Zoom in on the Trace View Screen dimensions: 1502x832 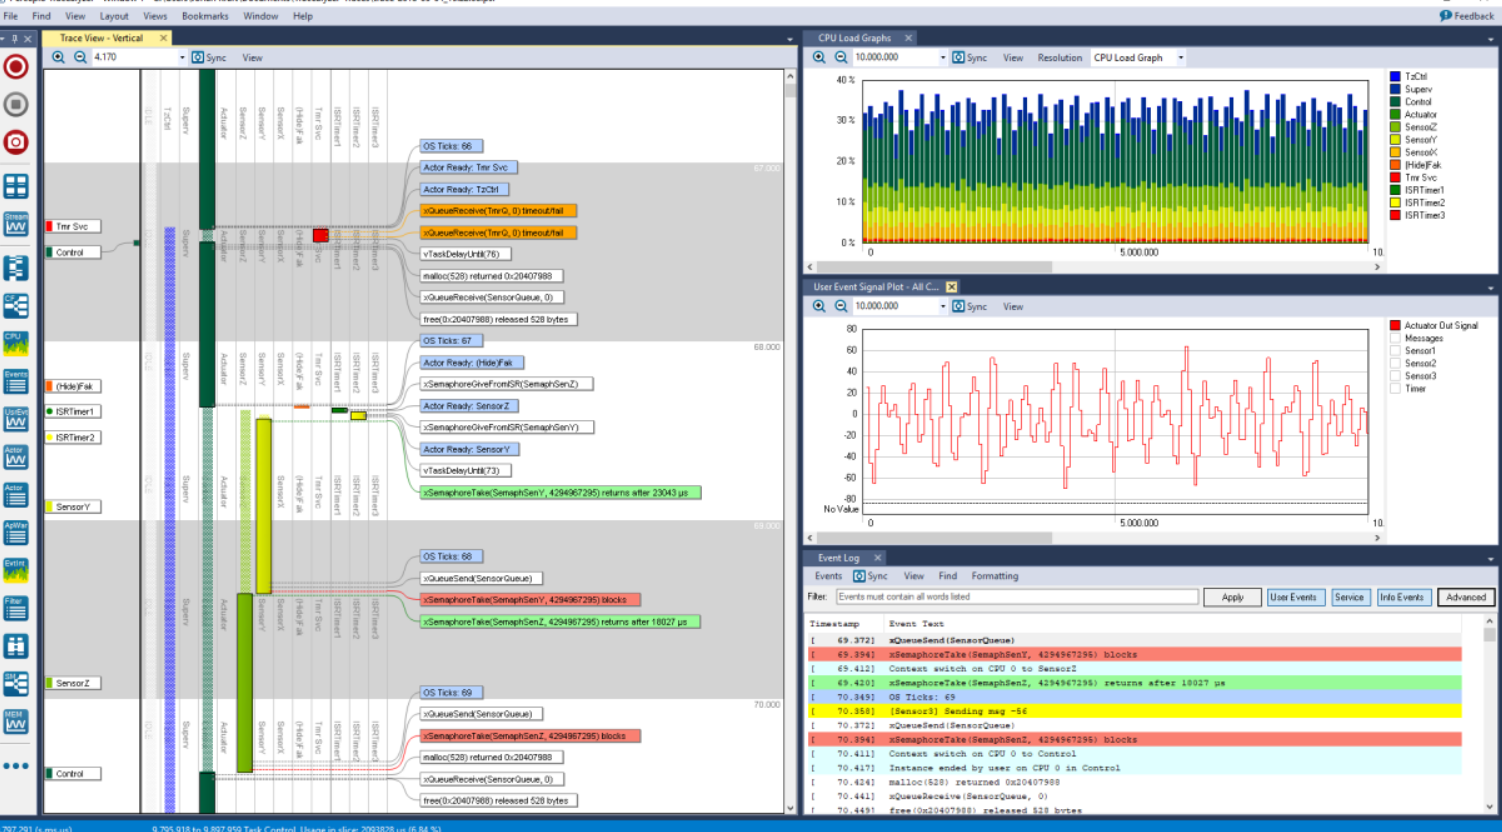click(59, 58)
